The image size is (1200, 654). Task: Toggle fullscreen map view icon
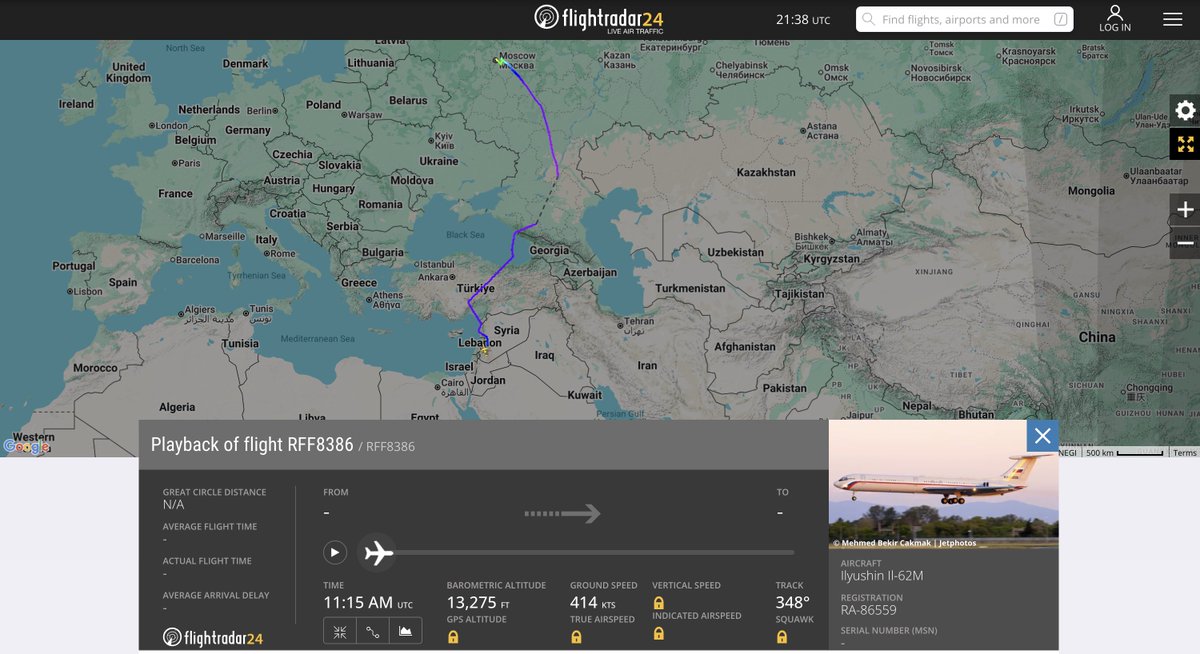pyautogui.click(x=1185, y=144)
